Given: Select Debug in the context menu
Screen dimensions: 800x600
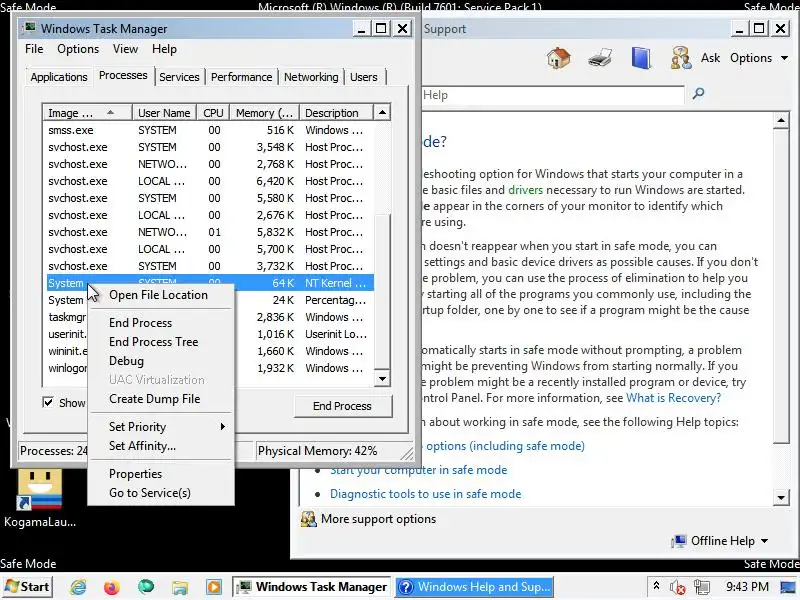Looking at the screenshot, I should point(161,361).
